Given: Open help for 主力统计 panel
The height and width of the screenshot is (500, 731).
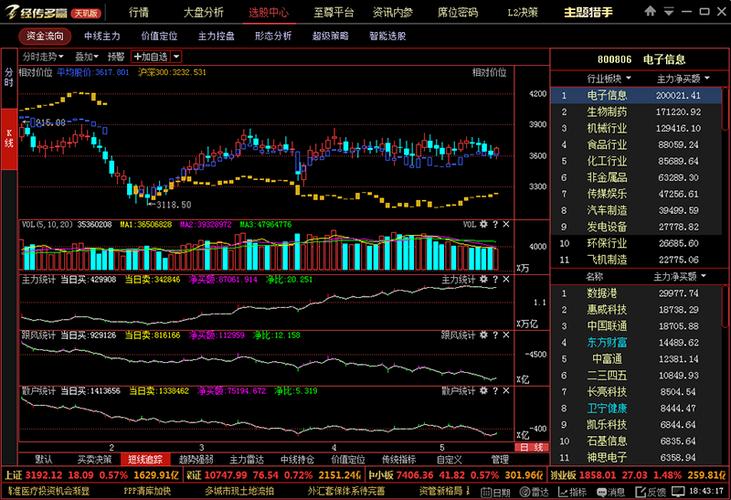Looking at the screenshot, I should tap(495, 279).
